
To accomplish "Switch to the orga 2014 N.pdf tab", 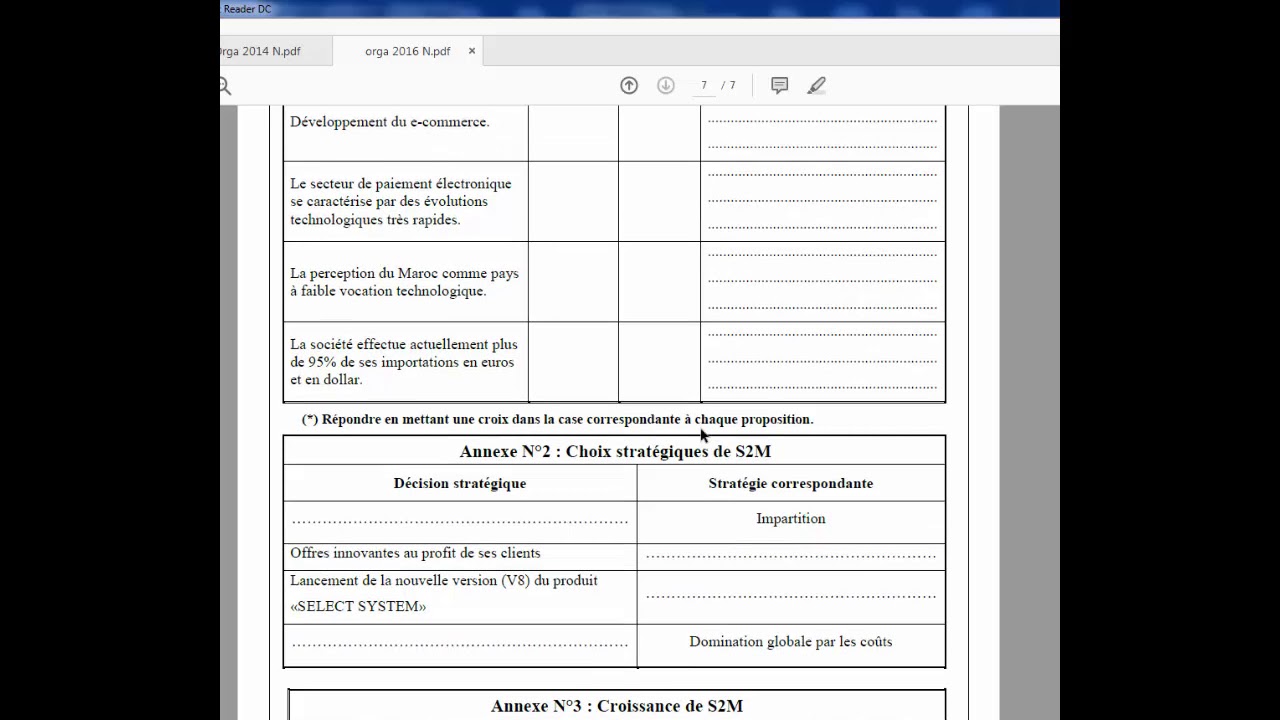I will point(275,51).
